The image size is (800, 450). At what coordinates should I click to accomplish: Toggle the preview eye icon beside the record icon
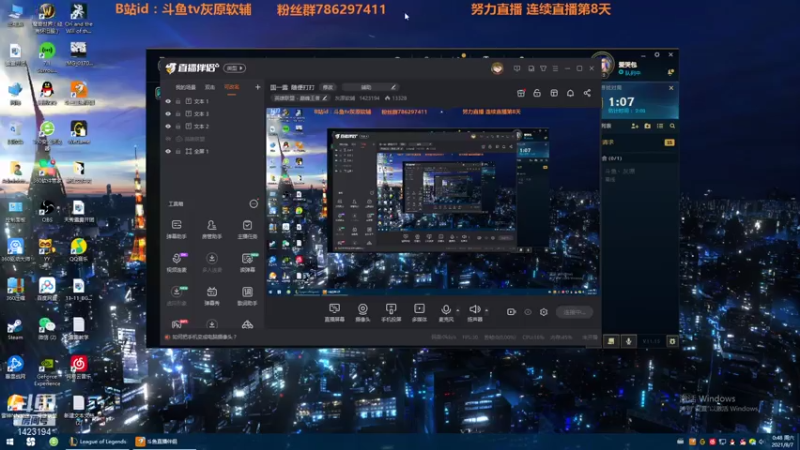(x=528, y=312)
